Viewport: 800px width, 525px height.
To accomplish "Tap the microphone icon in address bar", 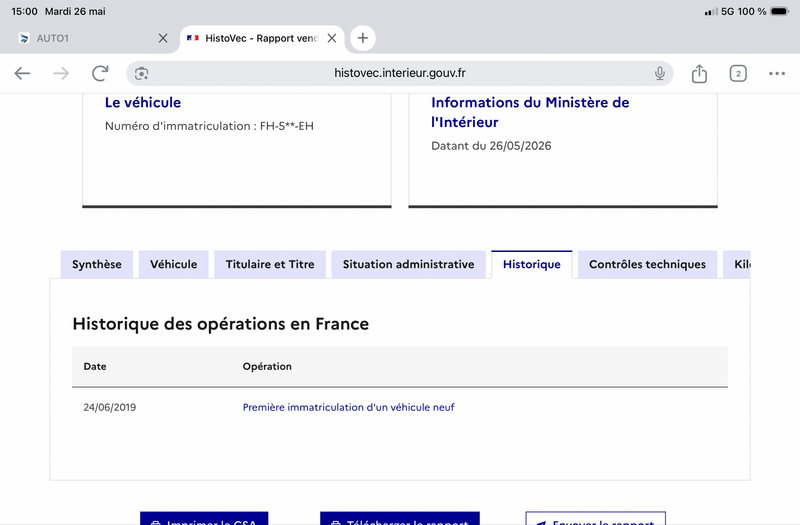I will pyautogui.click(x=660, y=73).
